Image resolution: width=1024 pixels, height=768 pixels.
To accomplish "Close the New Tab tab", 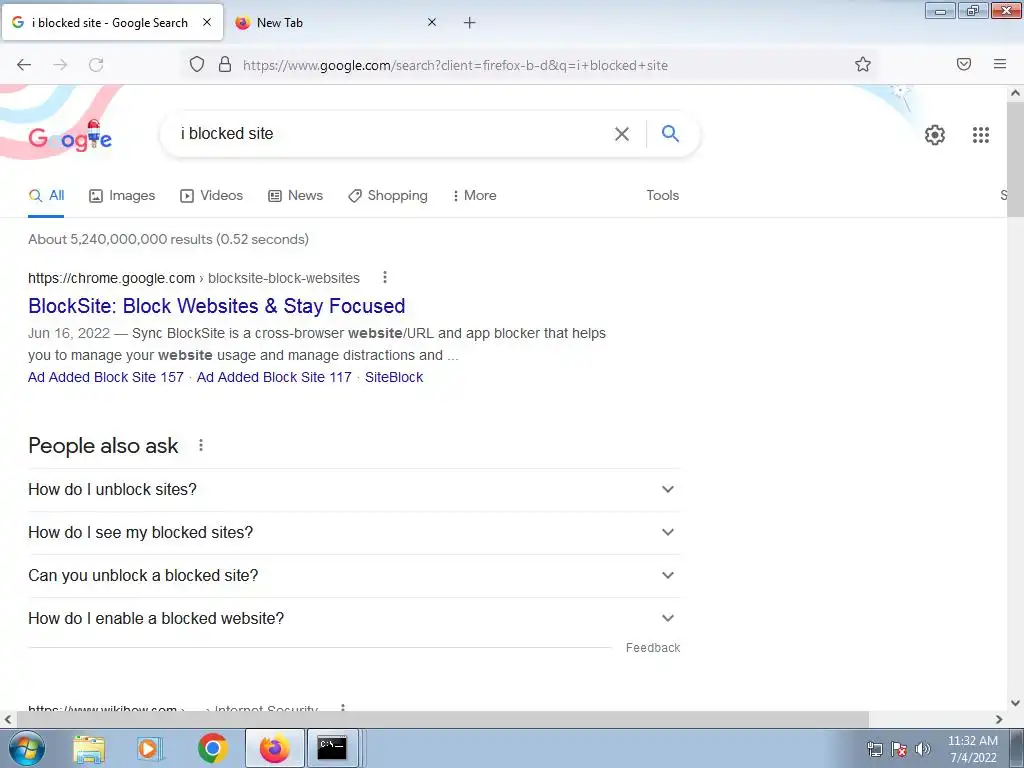I will (x=432, y=22).
